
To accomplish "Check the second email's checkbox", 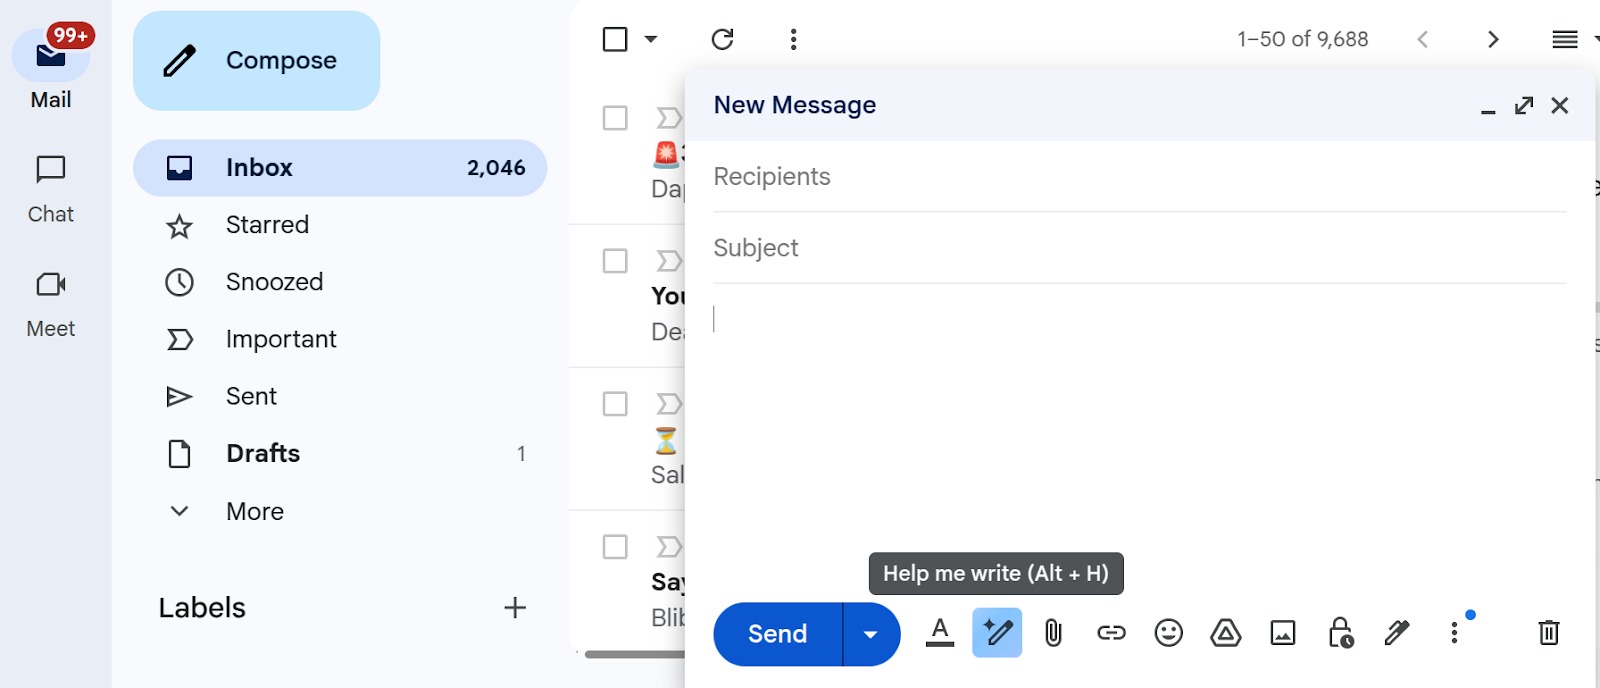I will click(615, 261).
